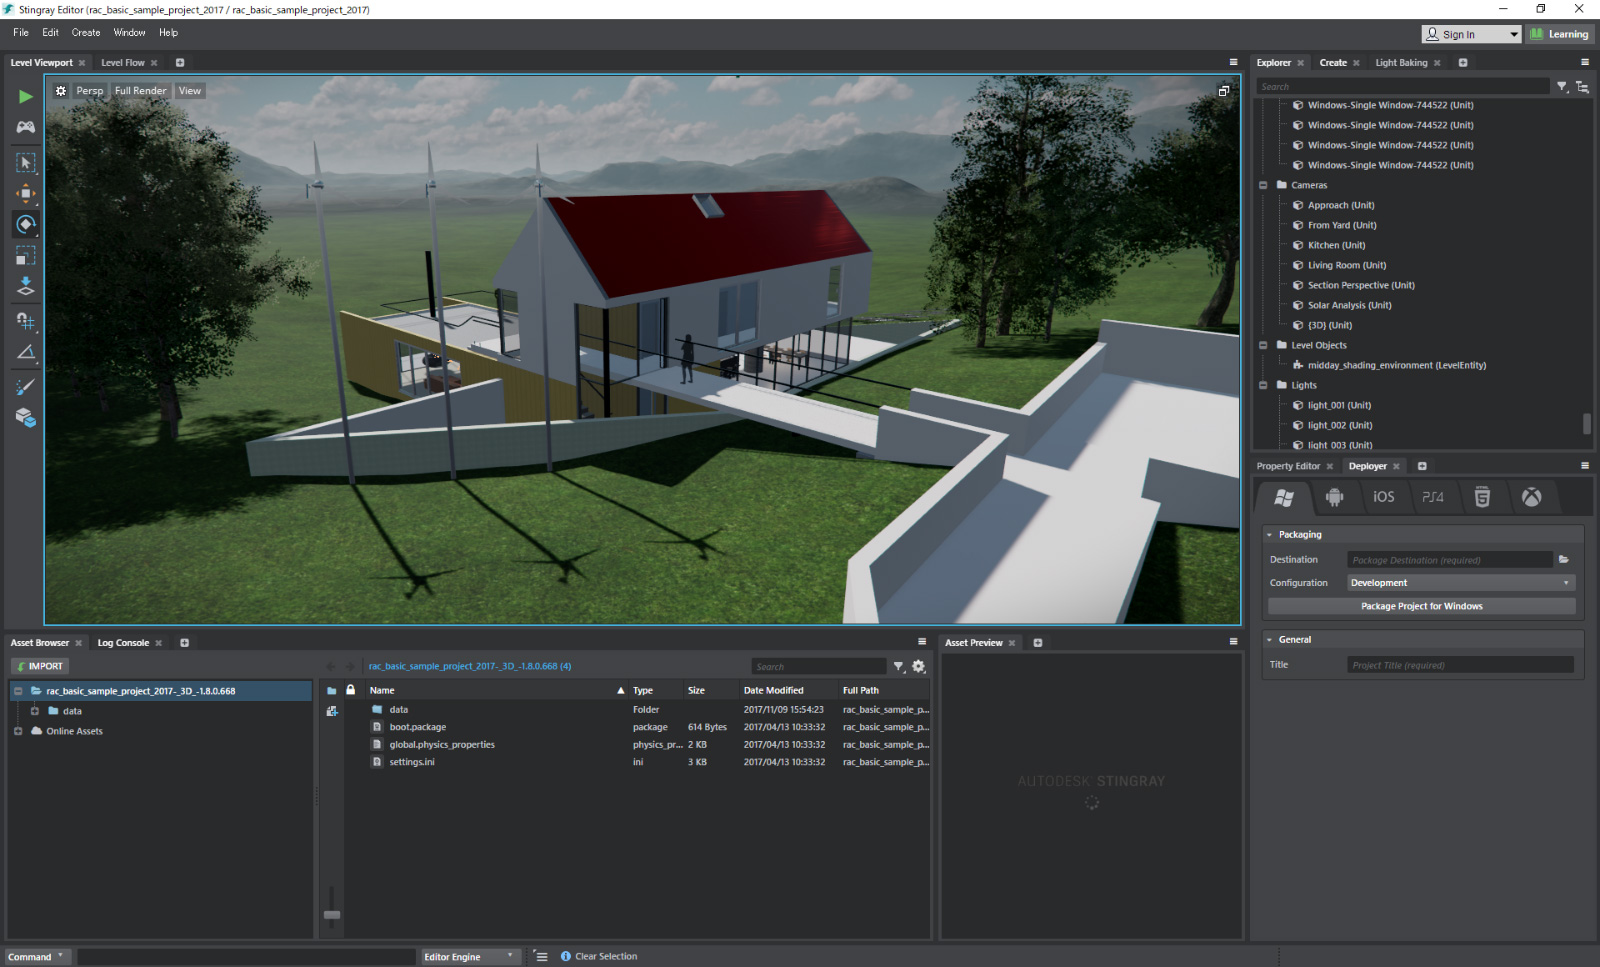This screenshot has height=967, width=1600.
Task: Open Asset Browser settings gear
Action: (x=919, y=667)
